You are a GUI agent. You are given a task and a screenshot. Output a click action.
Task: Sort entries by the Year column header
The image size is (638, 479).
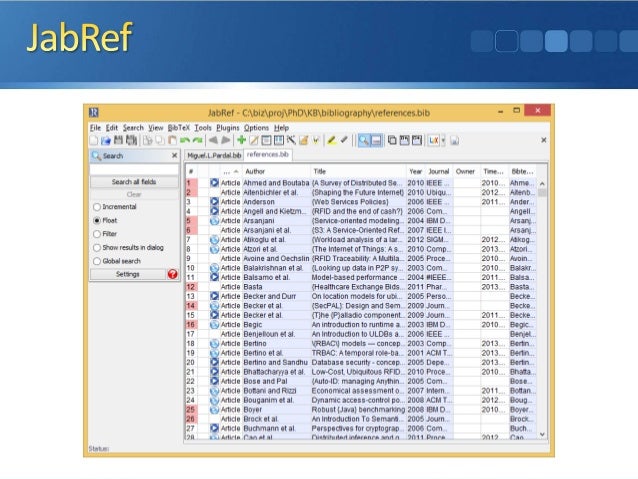415,172
